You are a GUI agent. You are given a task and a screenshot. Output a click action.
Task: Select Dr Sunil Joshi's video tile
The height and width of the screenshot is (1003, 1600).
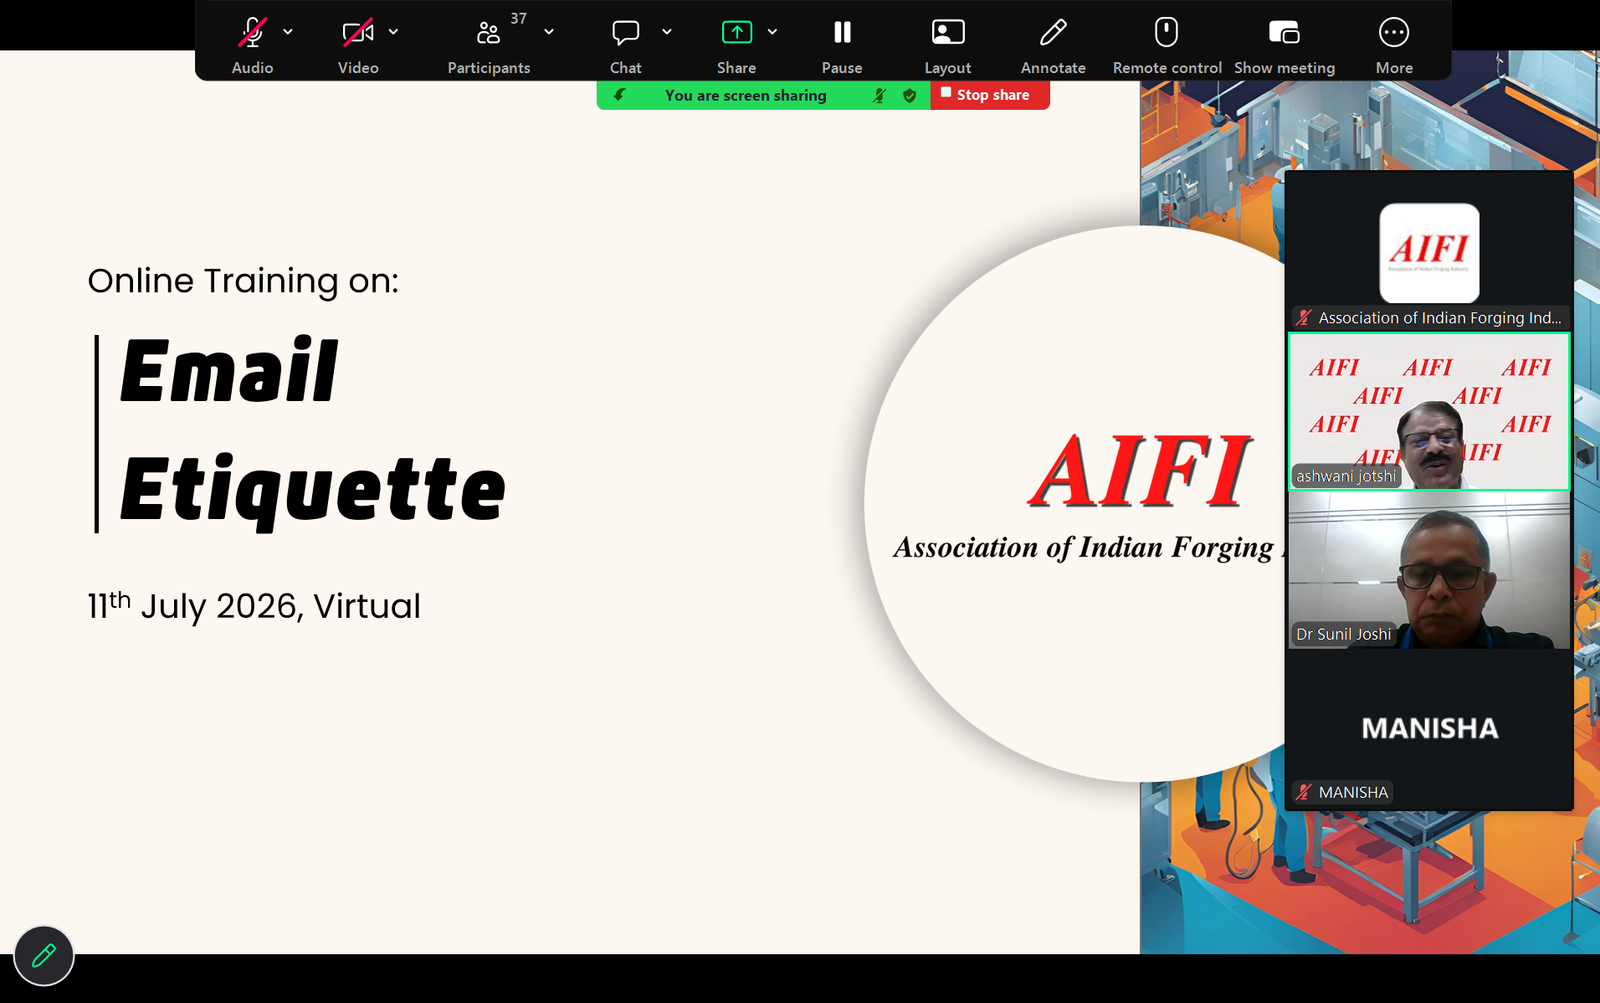tap(1429, 570)
